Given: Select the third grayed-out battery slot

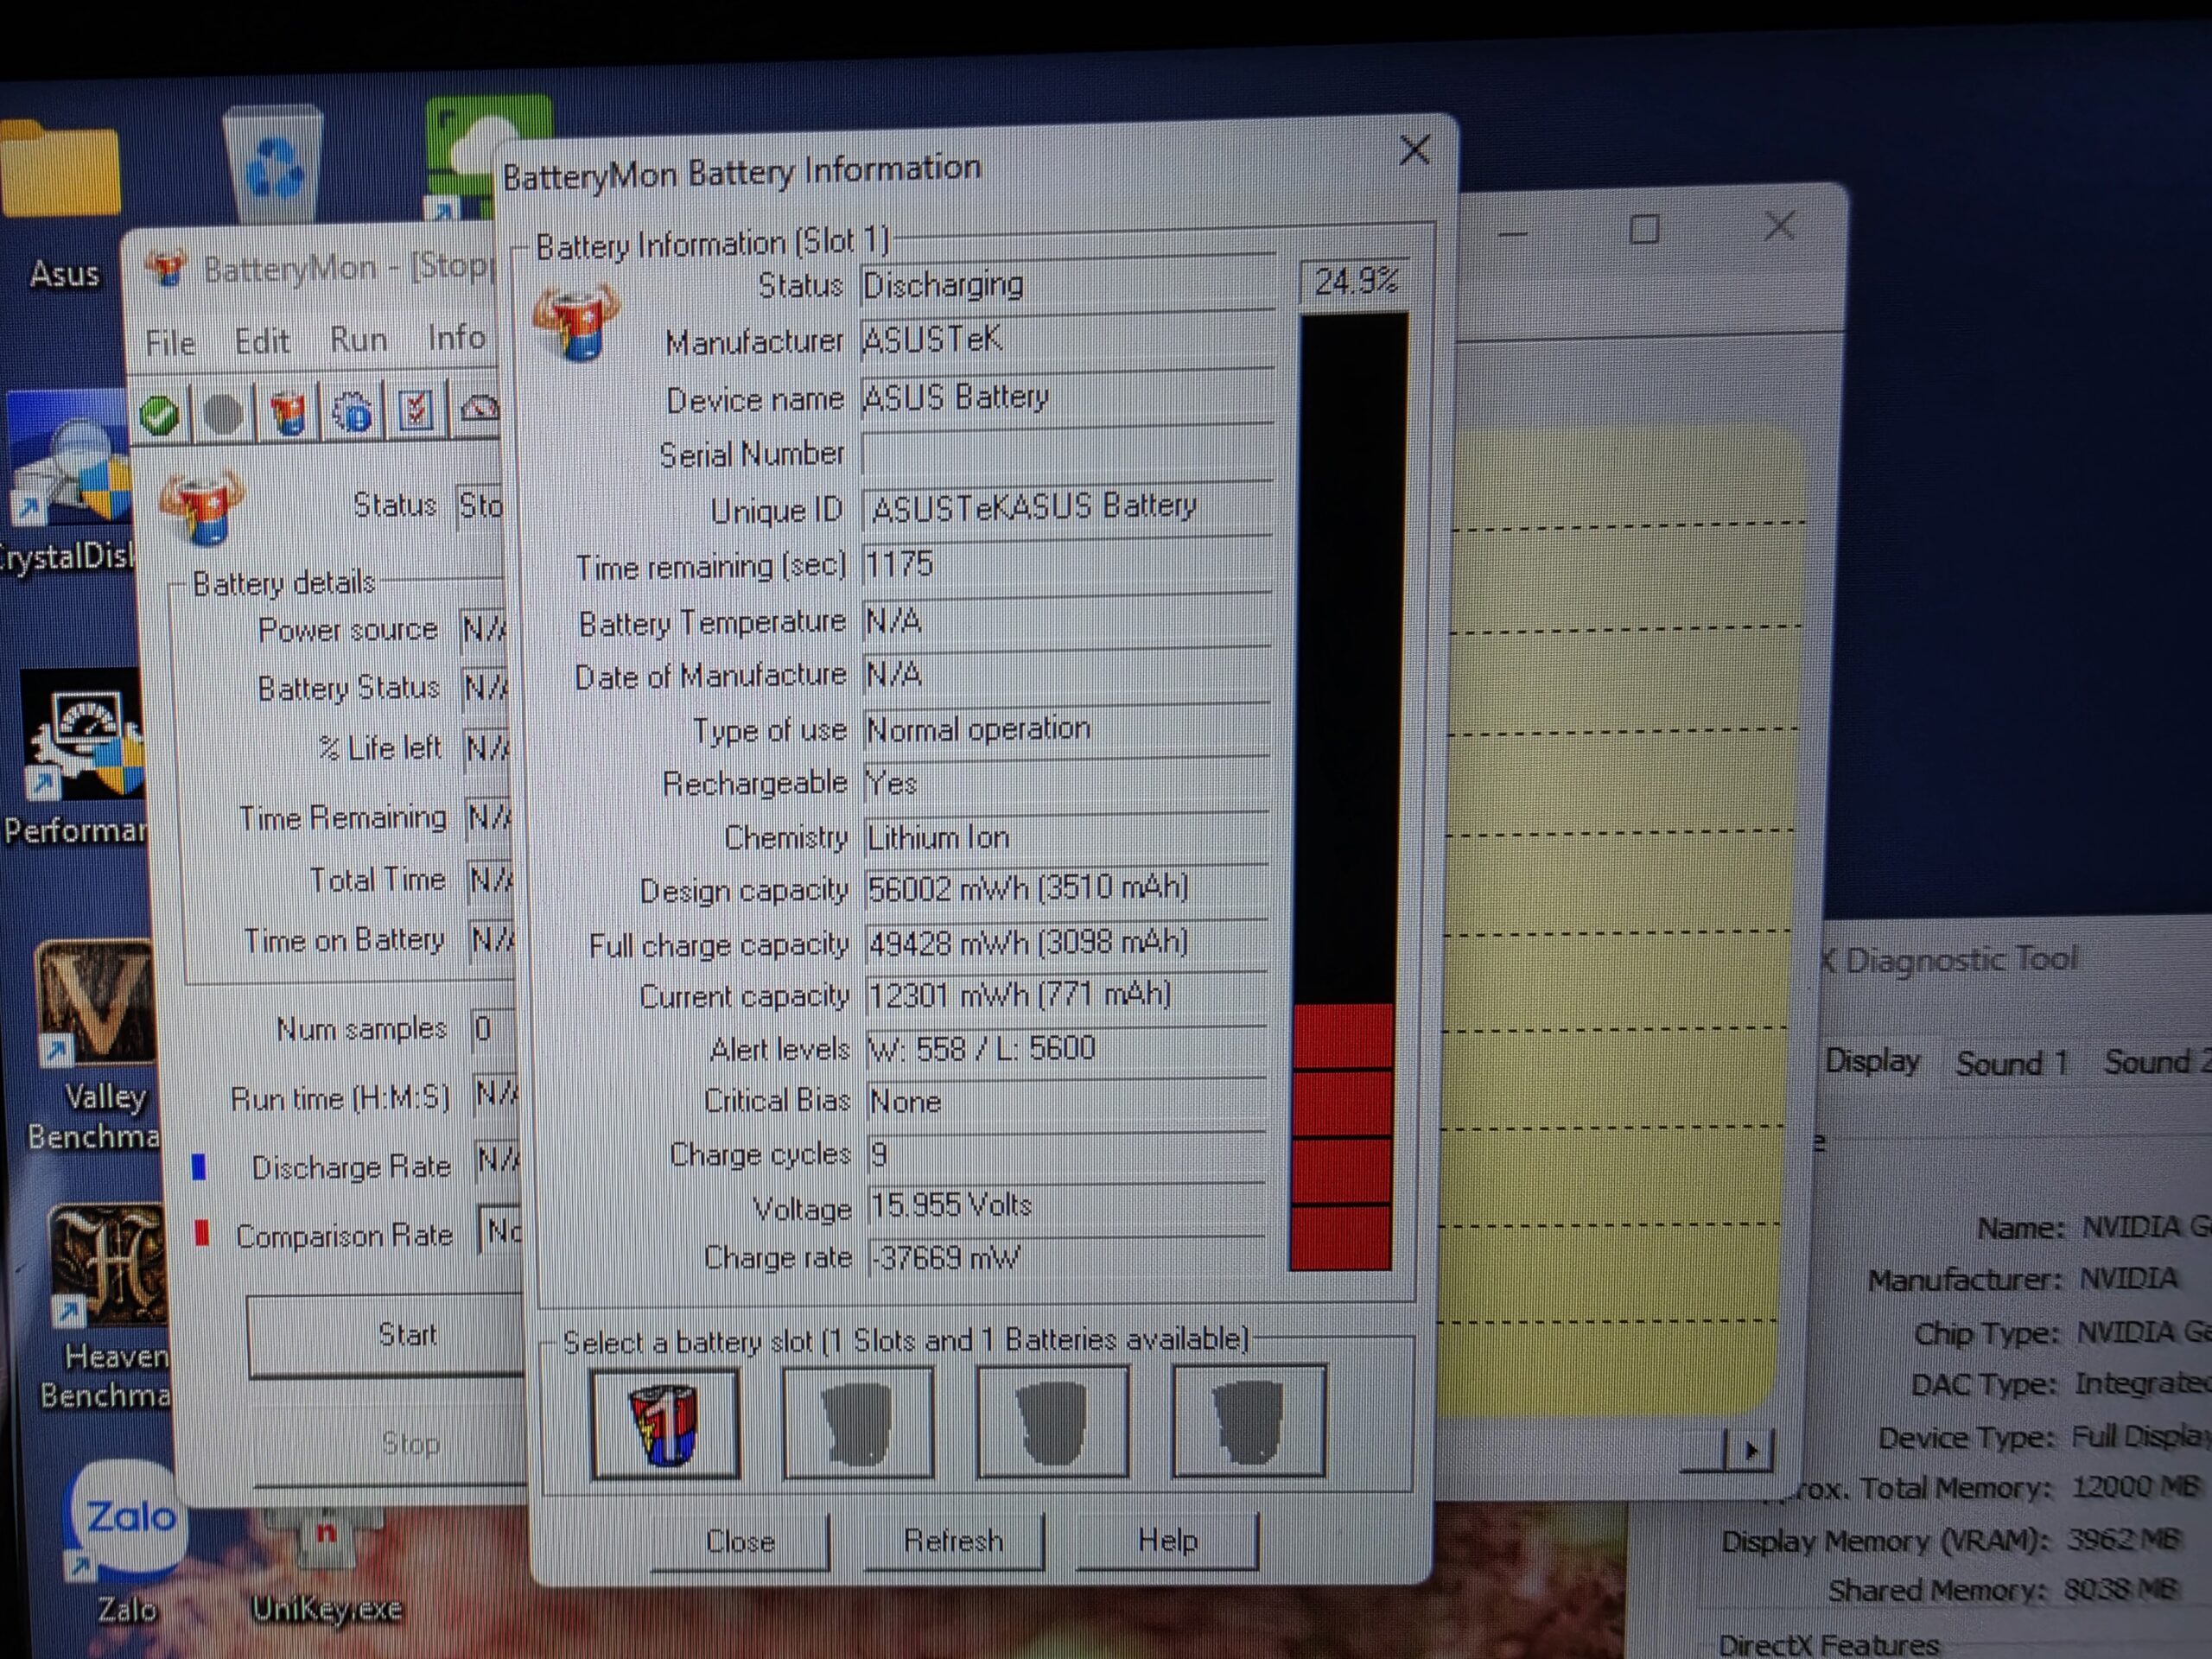Looking at the screenshot, I should coord(1052,1421).
